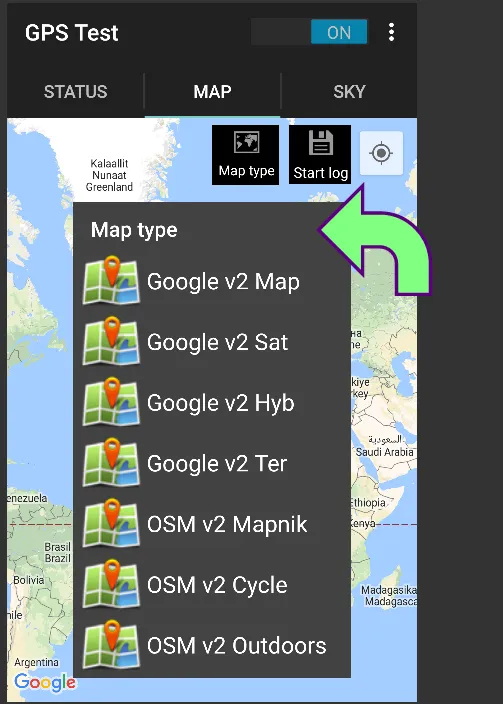Center map on my location

coord(381,153)
